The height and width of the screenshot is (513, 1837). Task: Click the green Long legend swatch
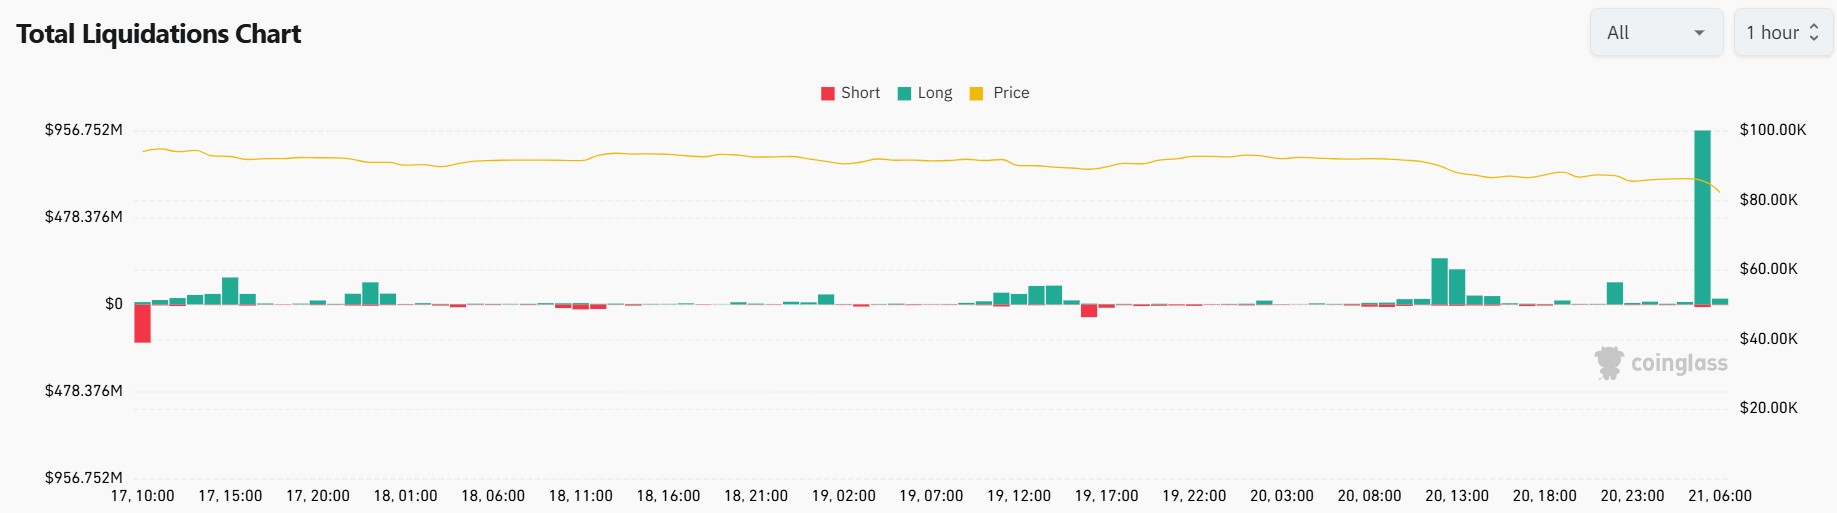[904, 93]
